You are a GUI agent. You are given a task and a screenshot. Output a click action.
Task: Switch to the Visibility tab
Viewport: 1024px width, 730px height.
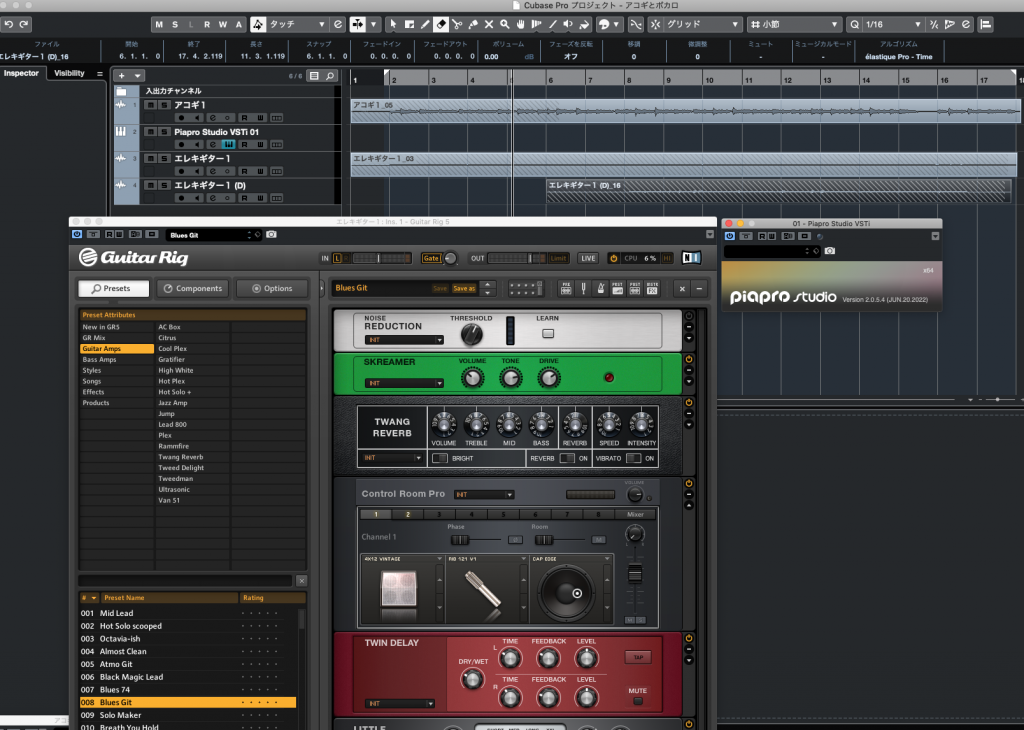point(69,73)
